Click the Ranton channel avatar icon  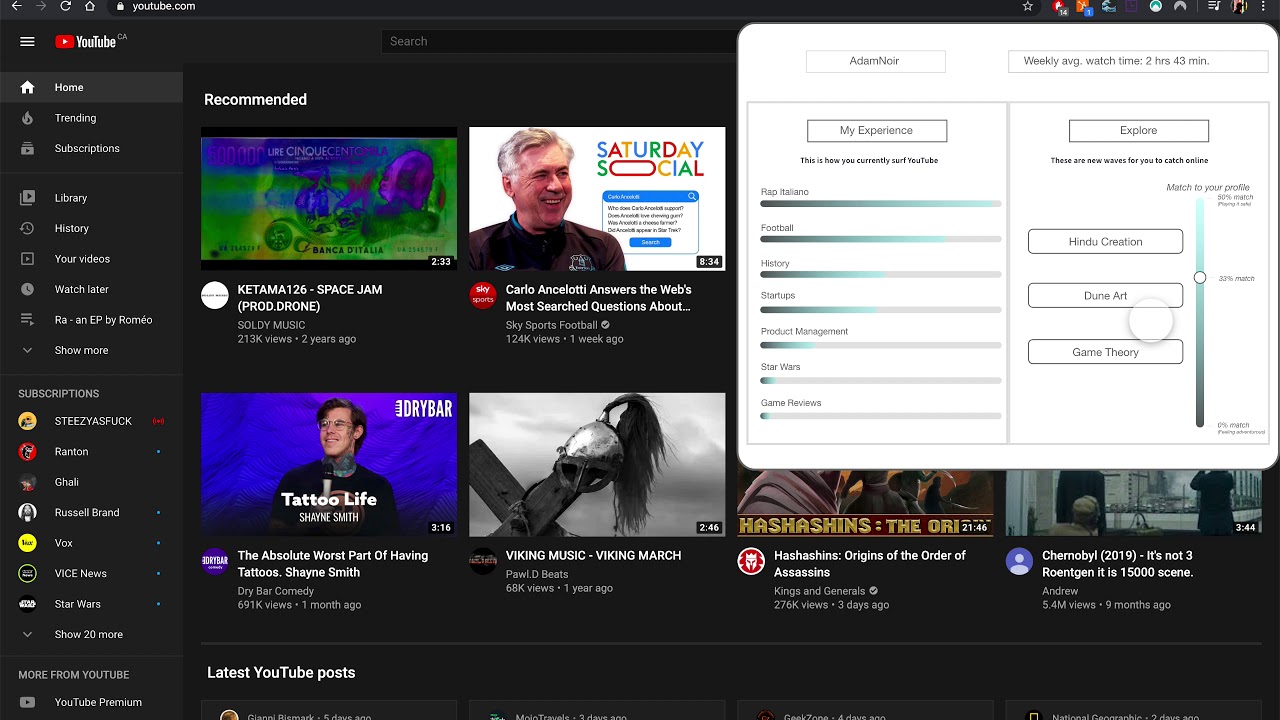[x=28, y=452]
